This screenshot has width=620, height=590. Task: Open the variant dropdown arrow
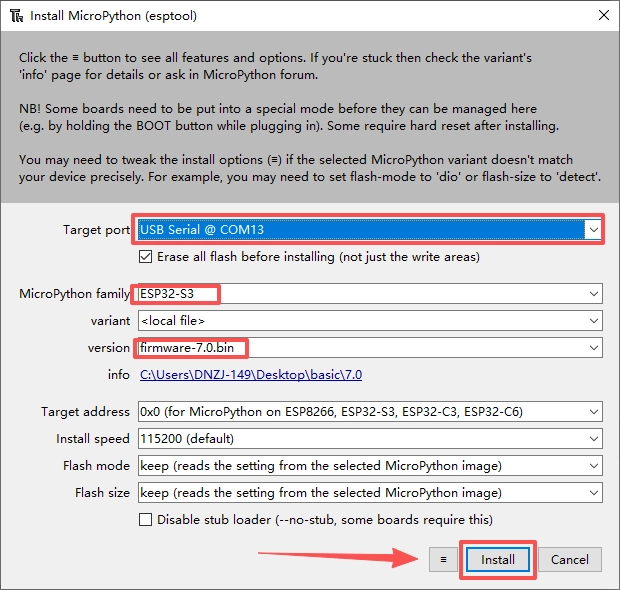tap(594, 321)
